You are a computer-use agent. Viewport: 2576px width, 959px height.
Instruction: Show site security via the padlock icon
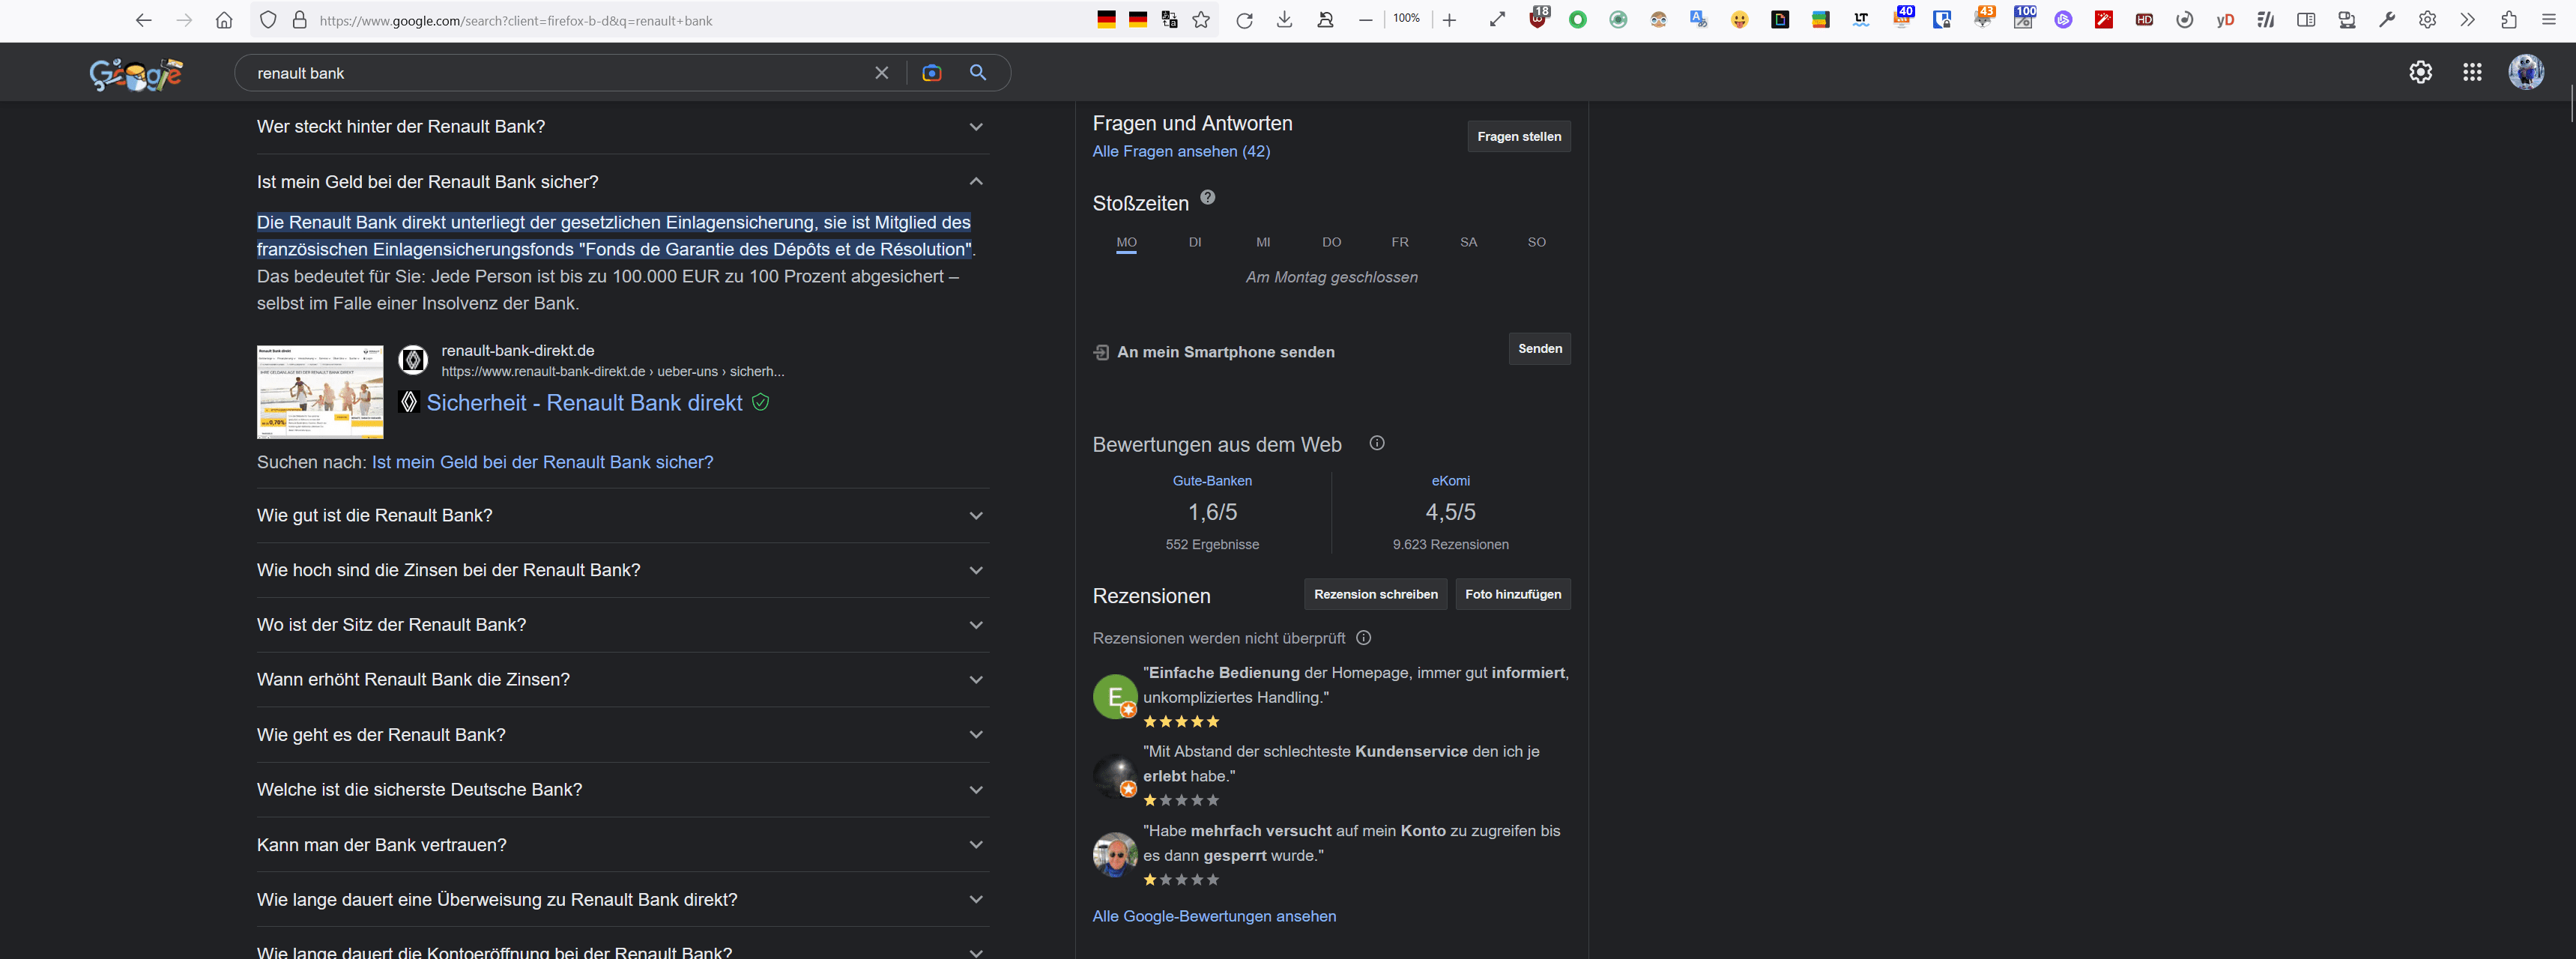[x=299, y=20]
